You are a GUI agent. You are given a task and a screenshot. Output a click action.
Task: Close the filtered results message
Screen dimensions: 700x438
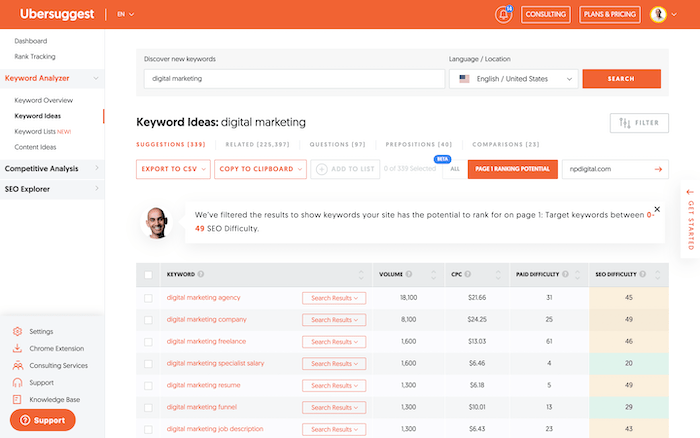pos(657,209)
